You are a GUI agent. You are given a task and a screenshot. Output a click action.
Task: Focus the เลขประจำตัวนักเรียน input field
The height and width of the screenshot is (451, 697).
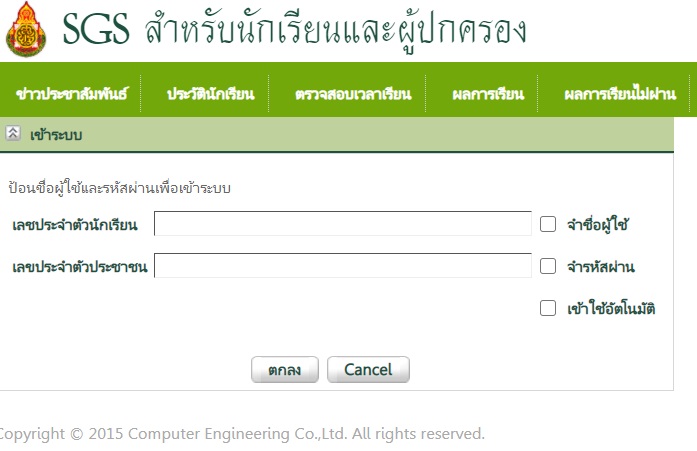[x=343, y=224]
